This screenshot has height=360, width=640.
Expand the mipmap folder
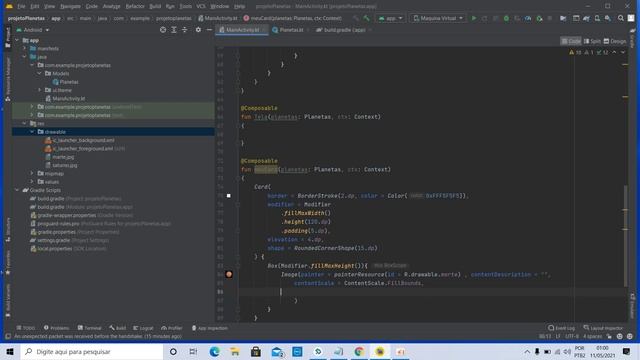point(32,173)
